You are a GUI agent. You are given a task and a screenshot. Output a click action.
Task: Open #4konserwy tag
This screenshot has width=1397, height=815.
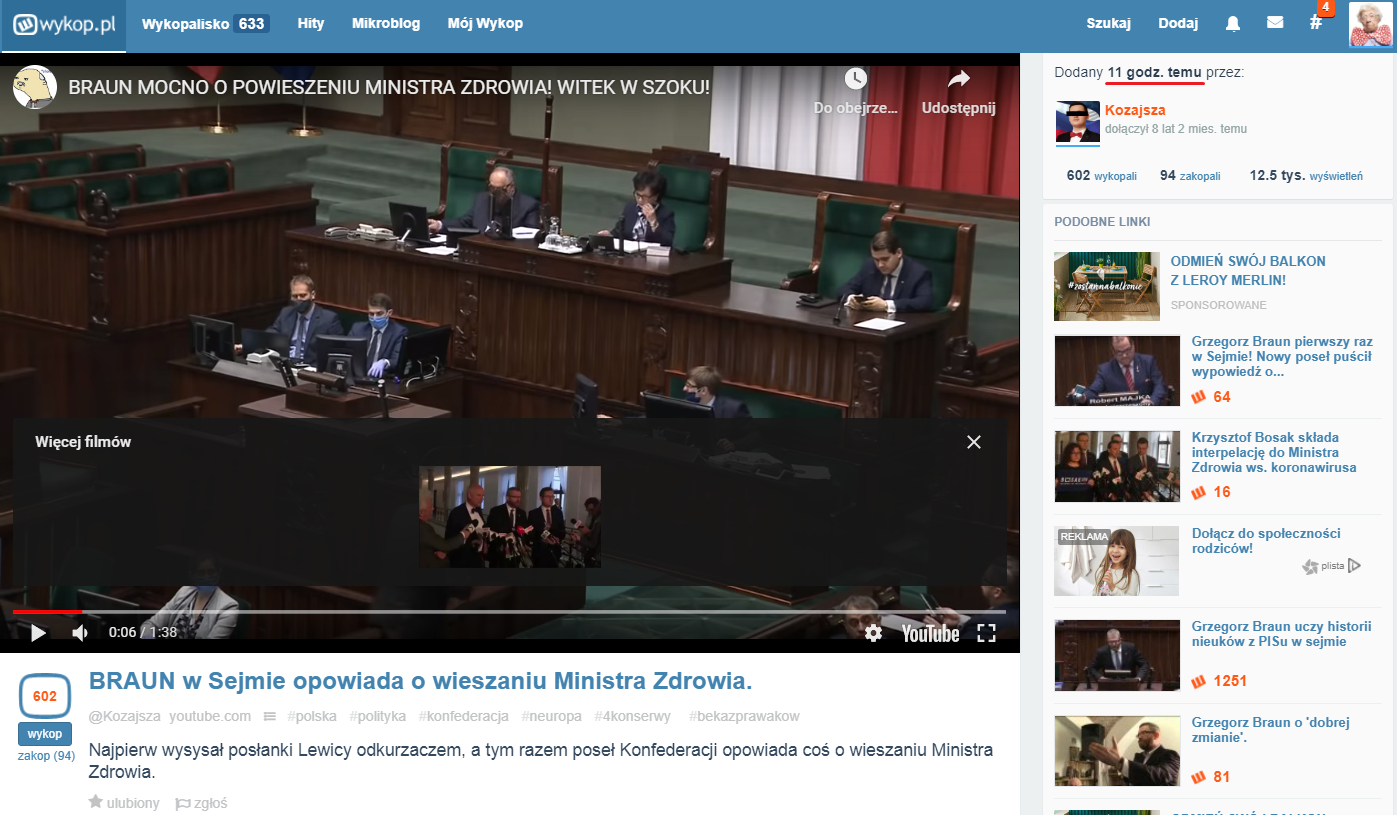pyautogui.click(x=633, y=716)
